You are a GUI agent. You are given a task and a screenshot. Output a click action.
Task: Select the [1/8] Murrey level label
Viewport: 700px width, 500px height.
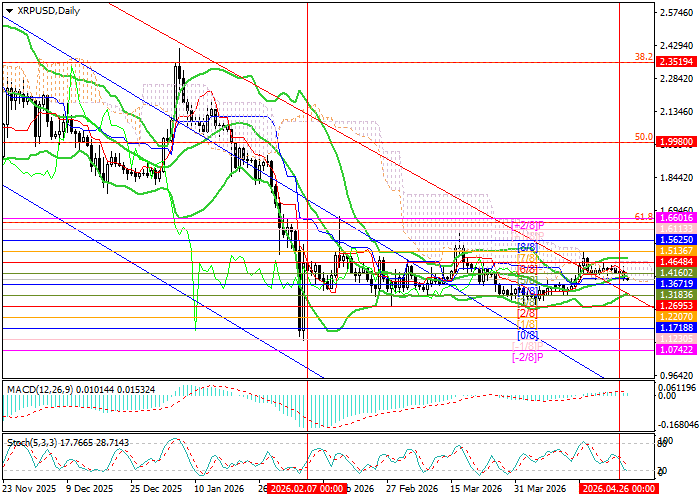528,324
